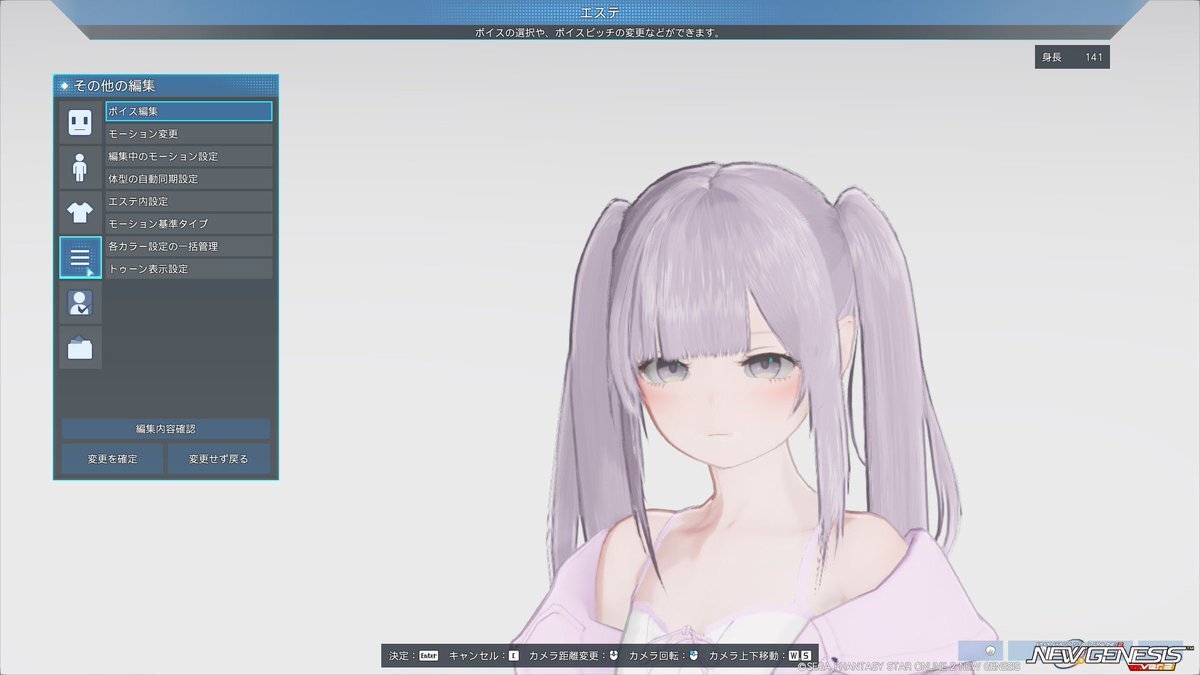1200x675 pixels.
Task: Click the 身長 141 height readout
Action: (1072, 57)
